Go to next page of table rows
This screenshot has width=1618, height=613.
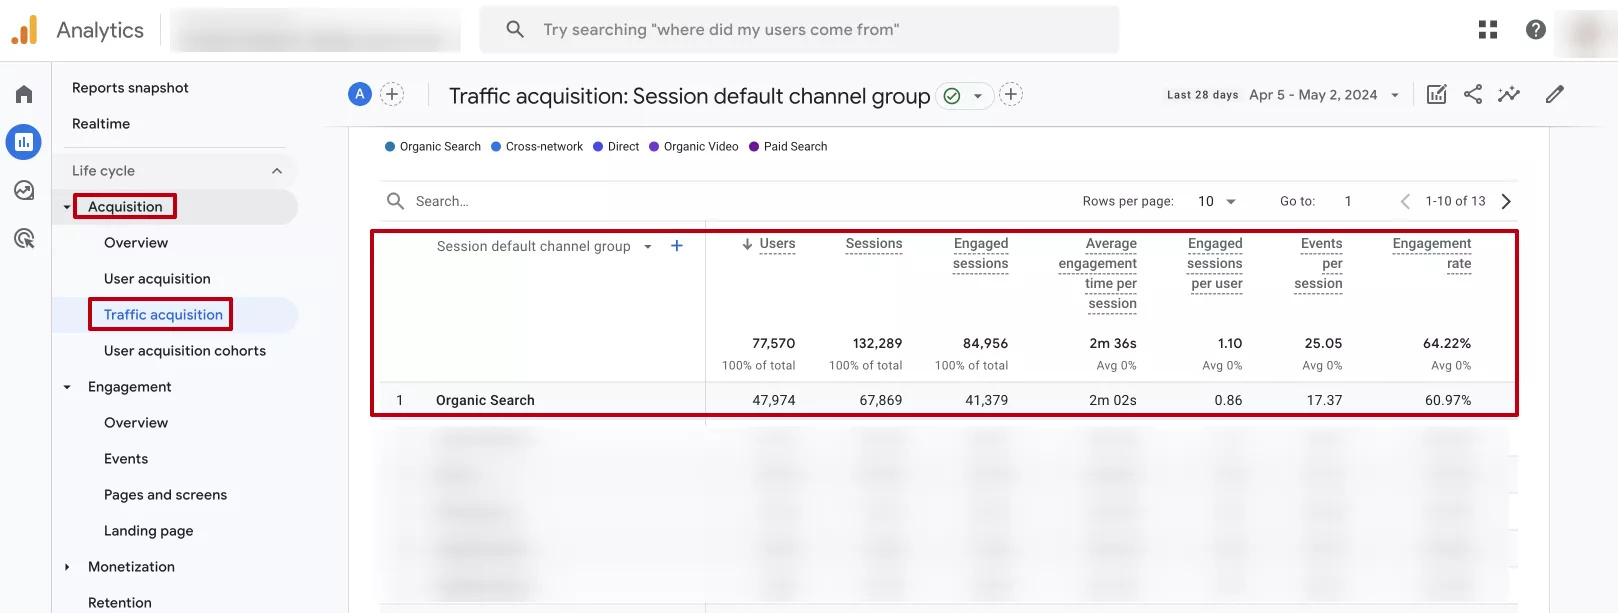click(x=1506, y=201)
